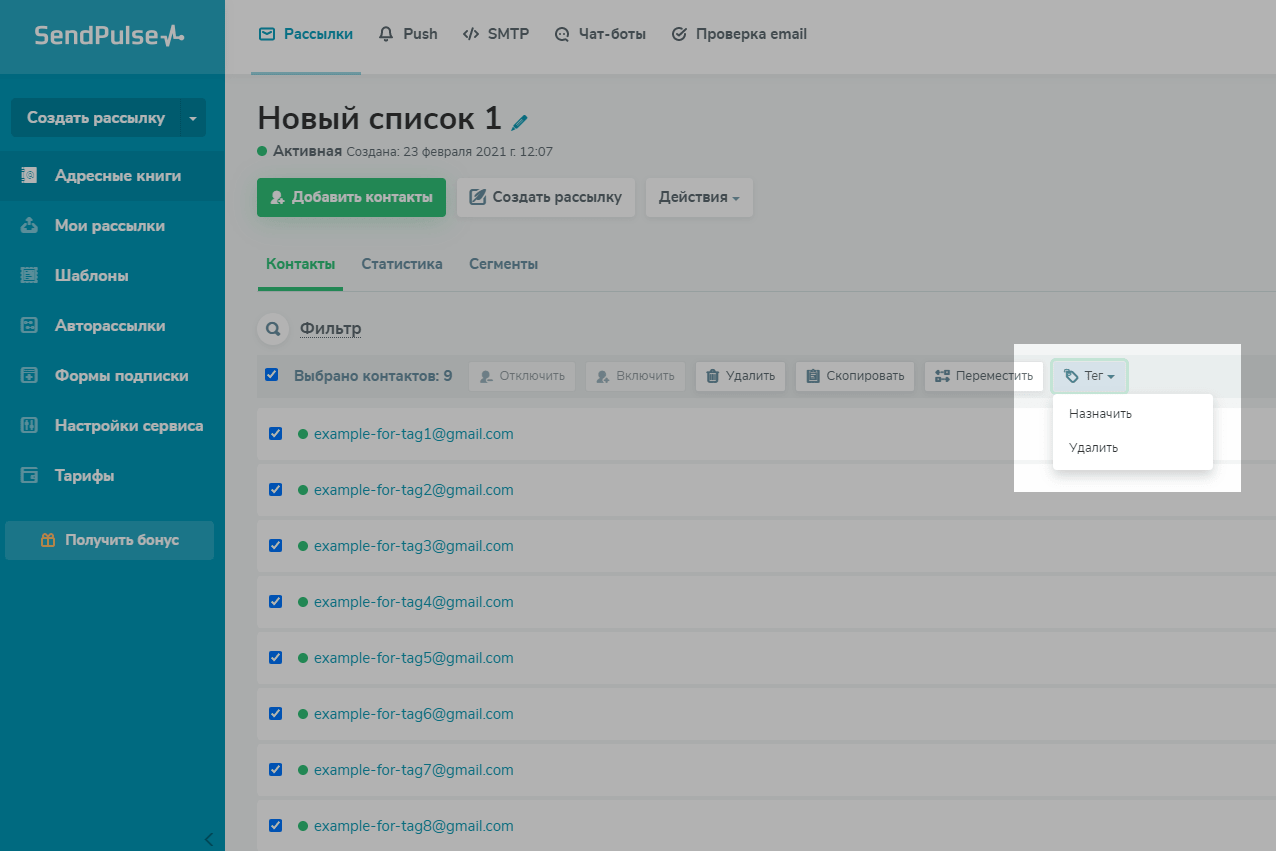Choose Назначить from the tag menu

(1100, 414)
